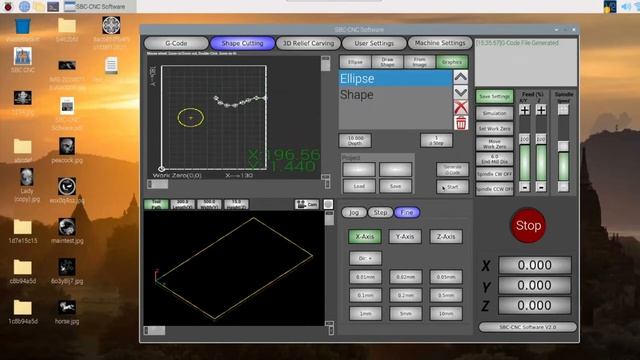Open the file manager from the taskbar

tap(39, 6)
